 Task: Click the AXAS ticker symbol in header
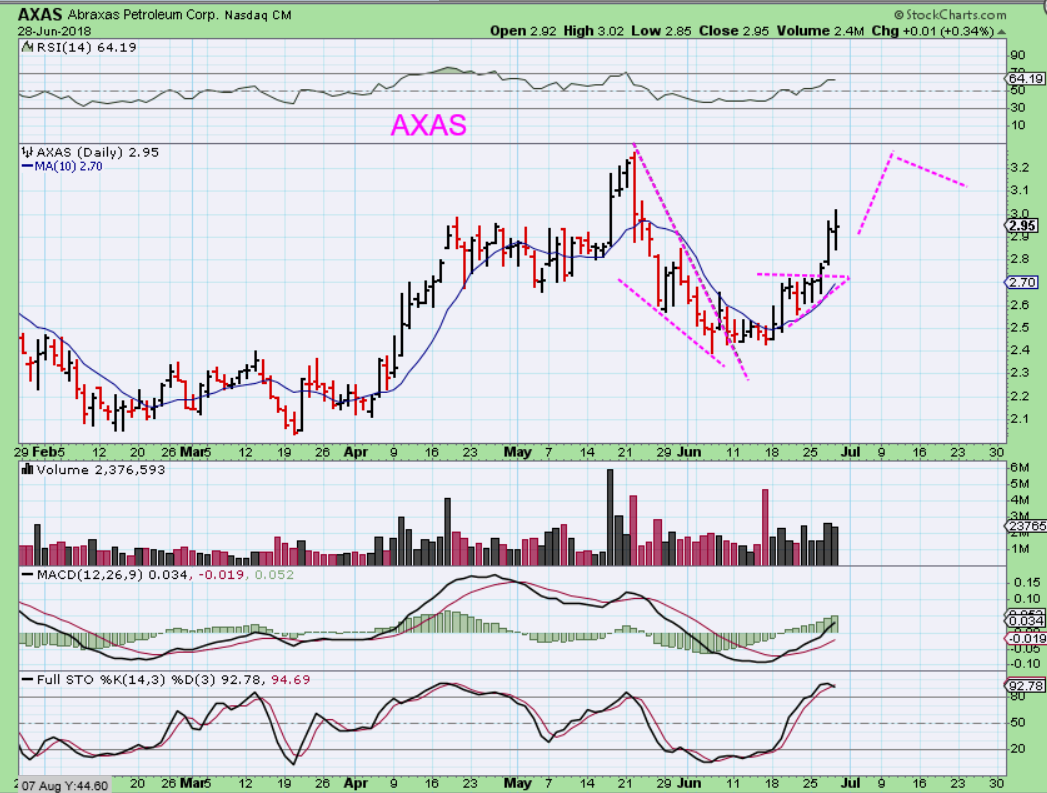point(39,14)
